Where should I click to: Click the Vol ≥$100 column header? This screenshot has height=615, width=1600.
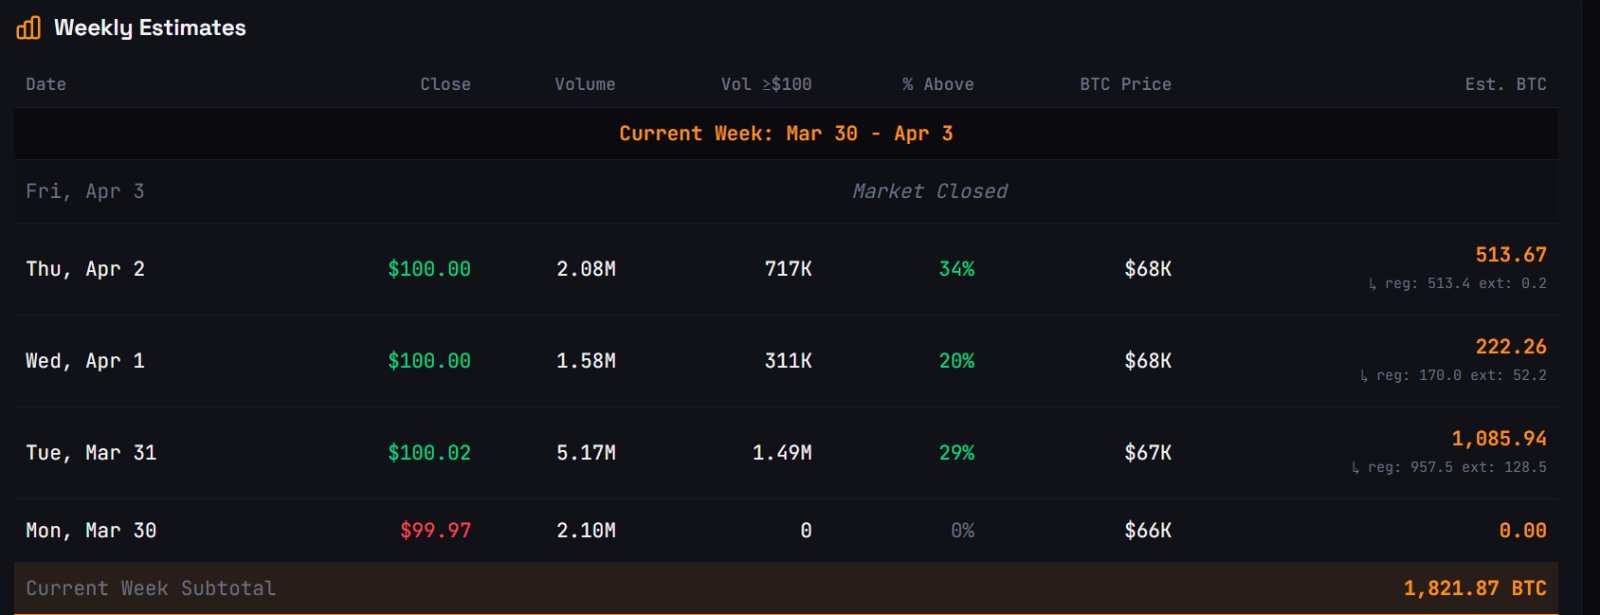[x=766, y=85]
